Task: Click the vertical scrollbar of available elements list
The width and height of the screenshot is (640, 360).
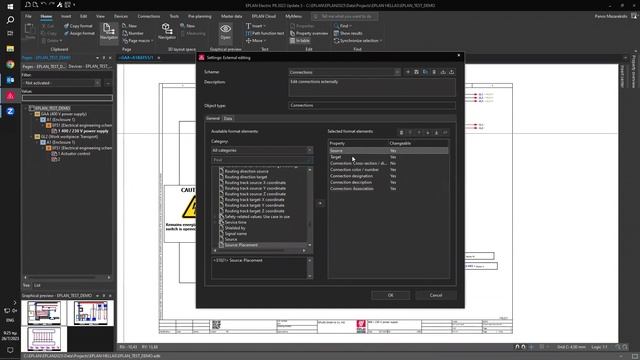Action: pos(309,207)
